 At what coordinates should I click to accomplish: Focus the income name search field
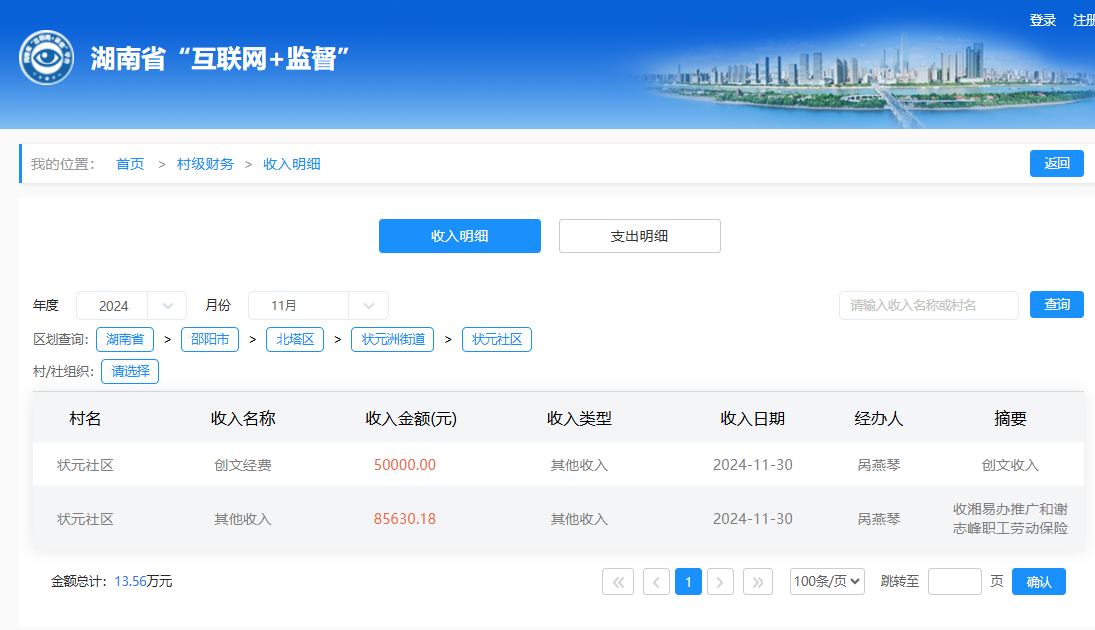click(928, 305)
